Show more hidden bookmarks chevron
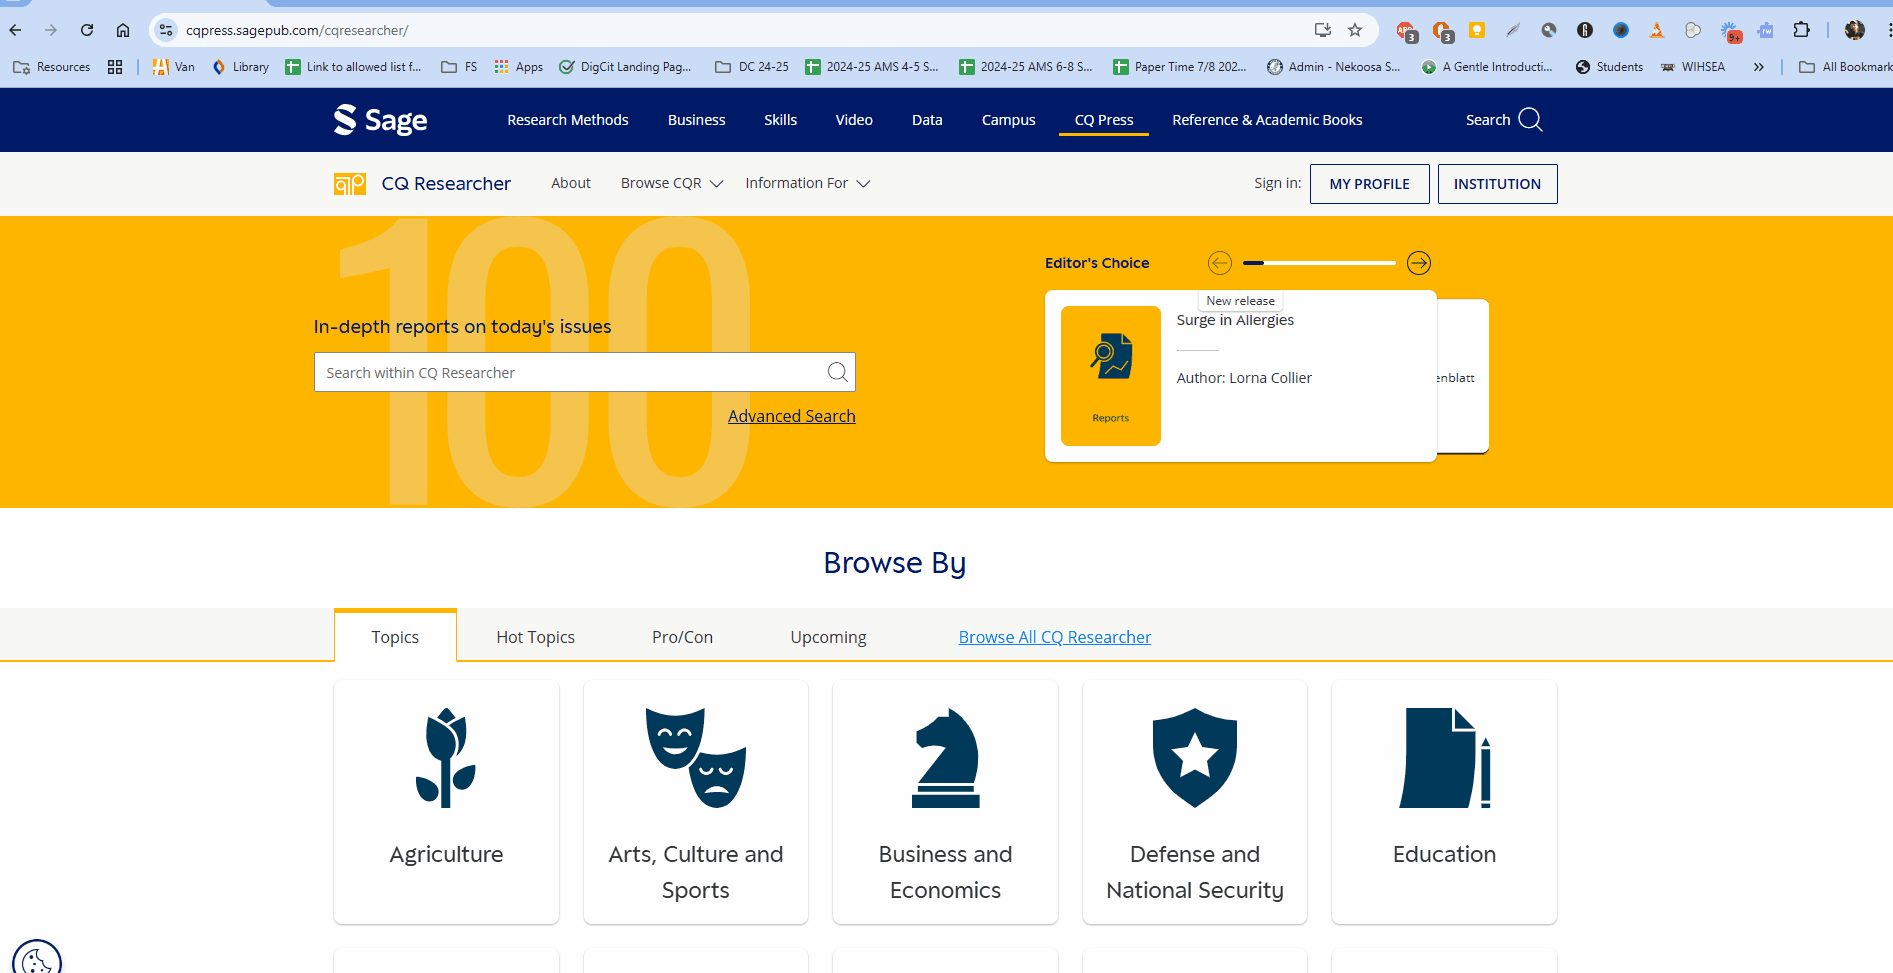Screen dimensions: 1893x973 pos(1758,67)
